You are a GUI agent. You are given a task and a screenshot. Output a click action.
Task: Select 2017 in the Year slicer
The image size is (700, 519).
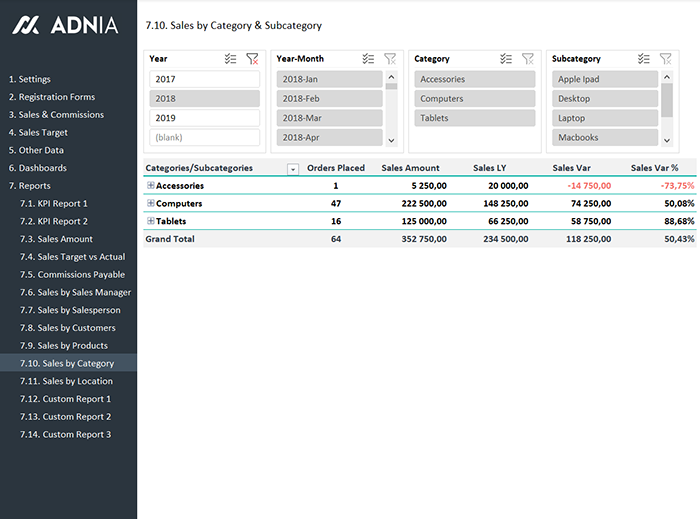click(x=204, y=79)
